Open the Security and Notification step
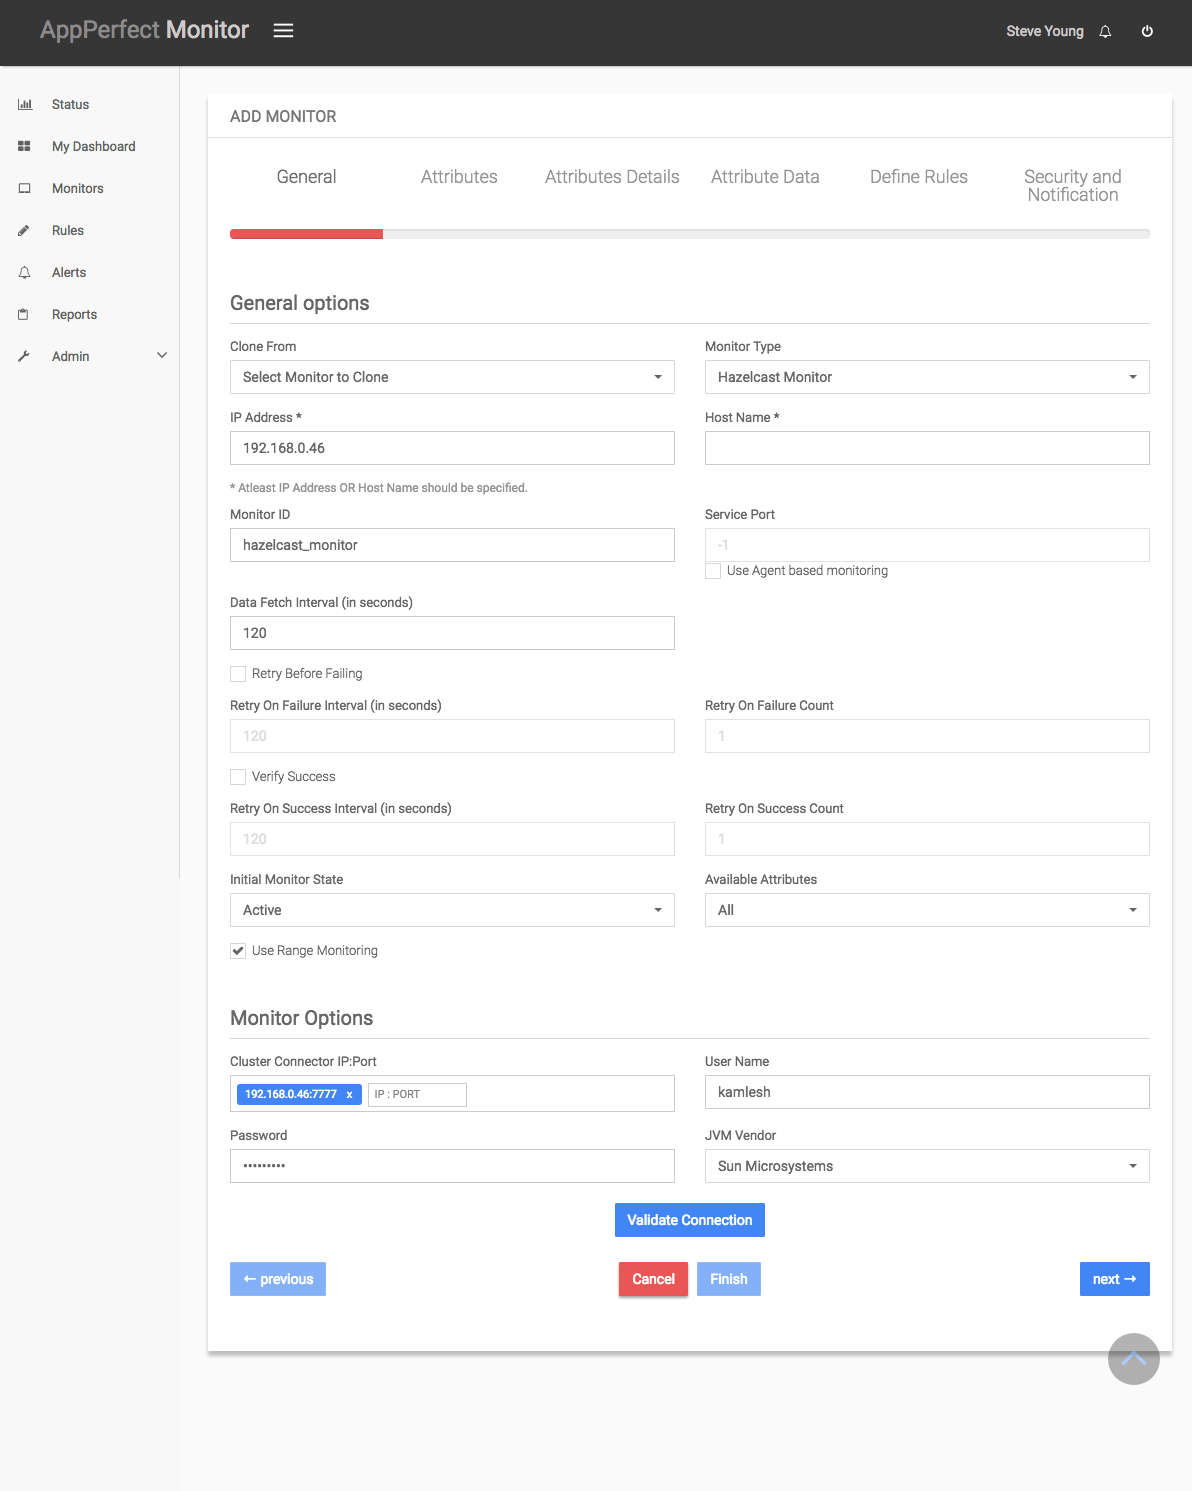 (x=1072, y=186)
